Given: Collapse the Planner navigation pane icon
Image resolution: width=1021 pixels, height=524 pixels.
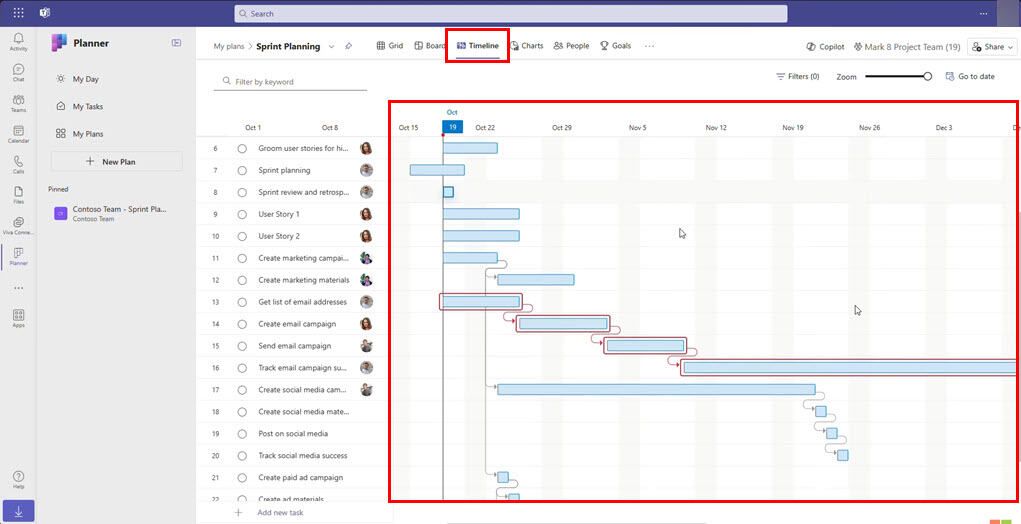Looking at the screenshot, I should (176, 43).
